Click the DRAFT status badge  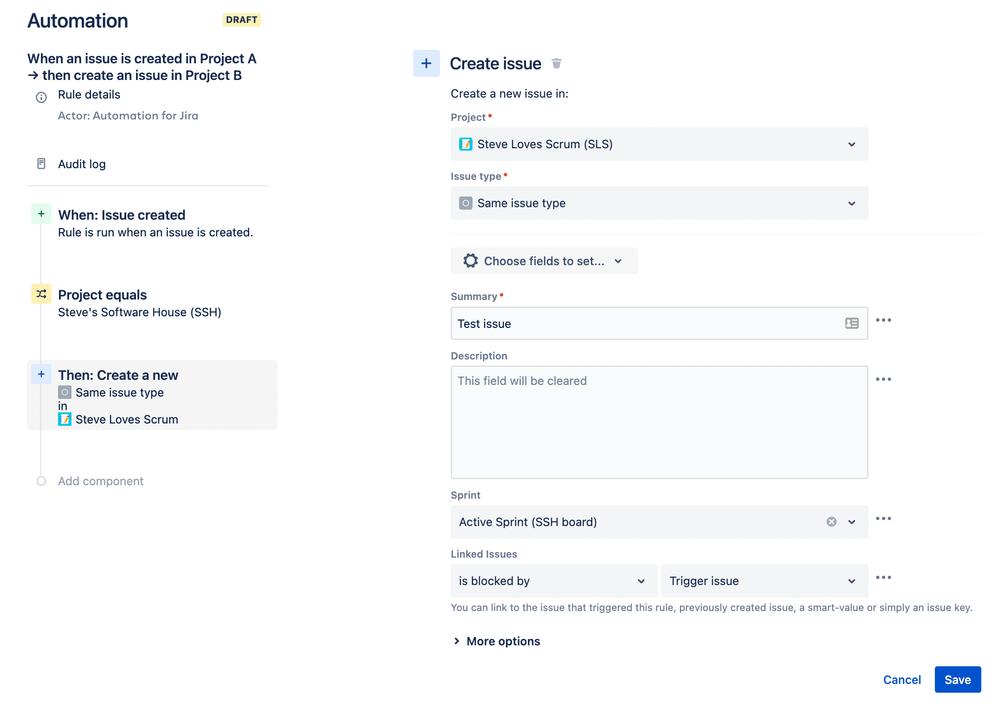click(x=242, y=20)
